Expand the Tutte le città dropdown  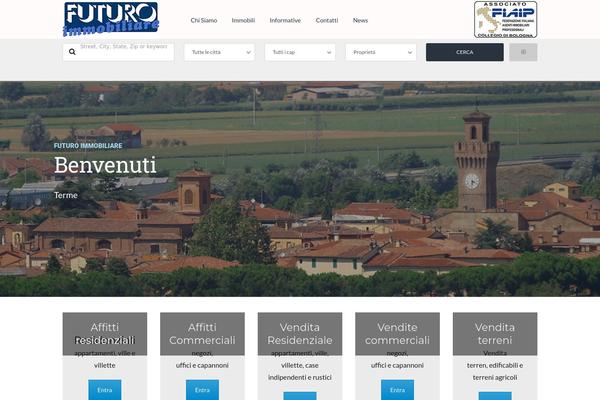tap(219, 52)
